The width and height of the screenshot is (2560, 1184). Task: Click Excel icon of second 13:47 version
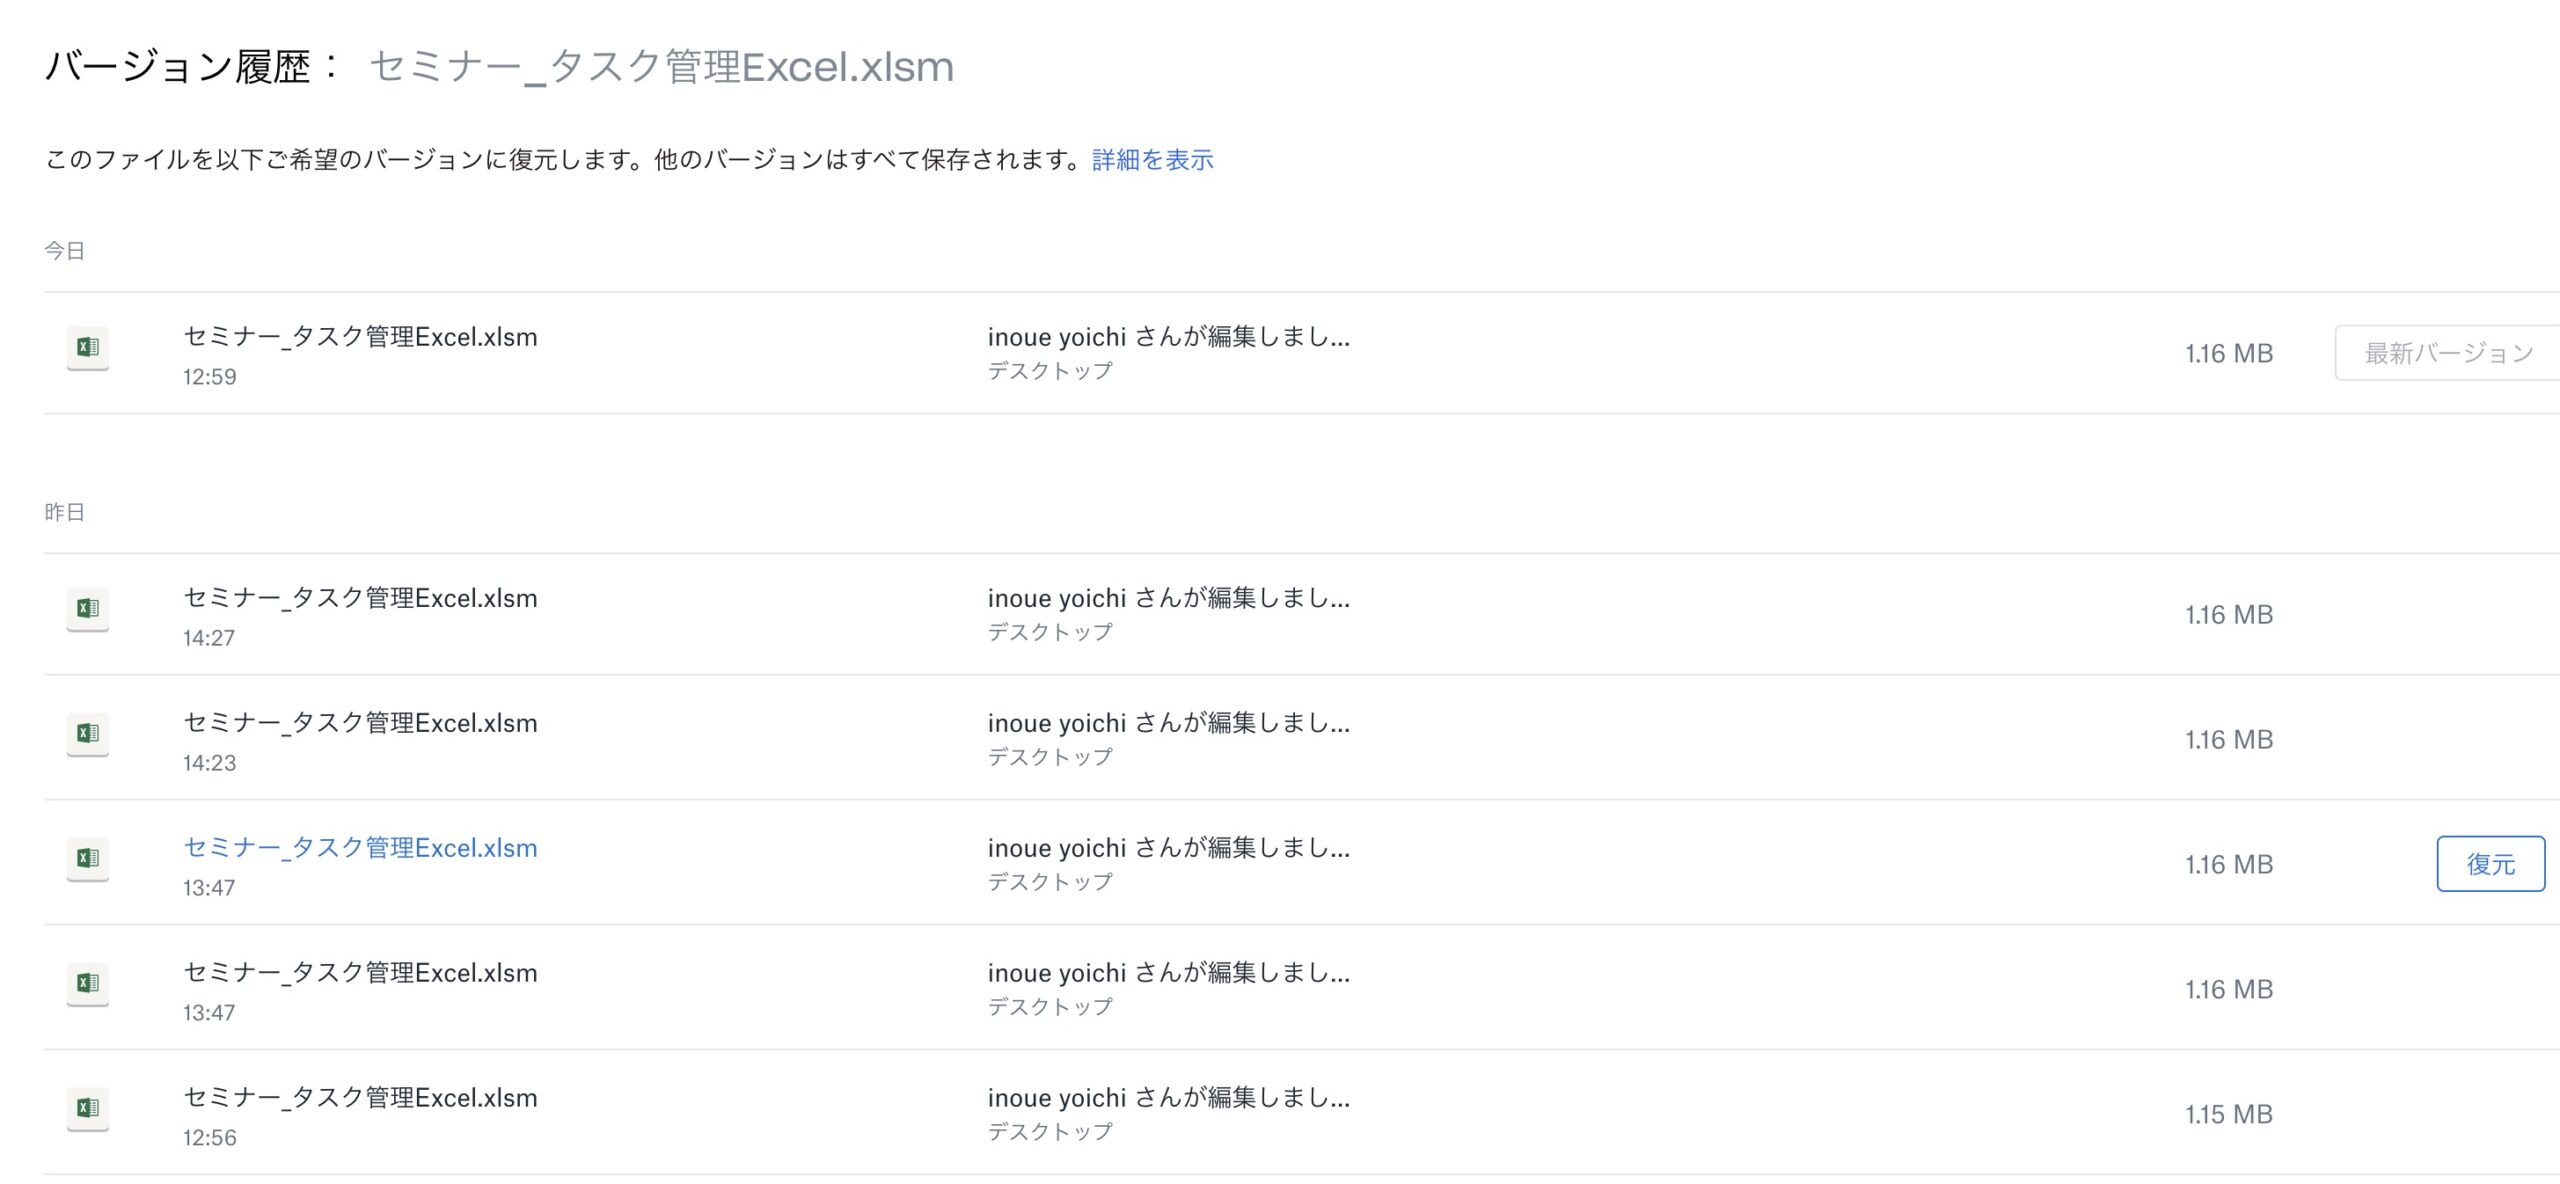[88, 984]
